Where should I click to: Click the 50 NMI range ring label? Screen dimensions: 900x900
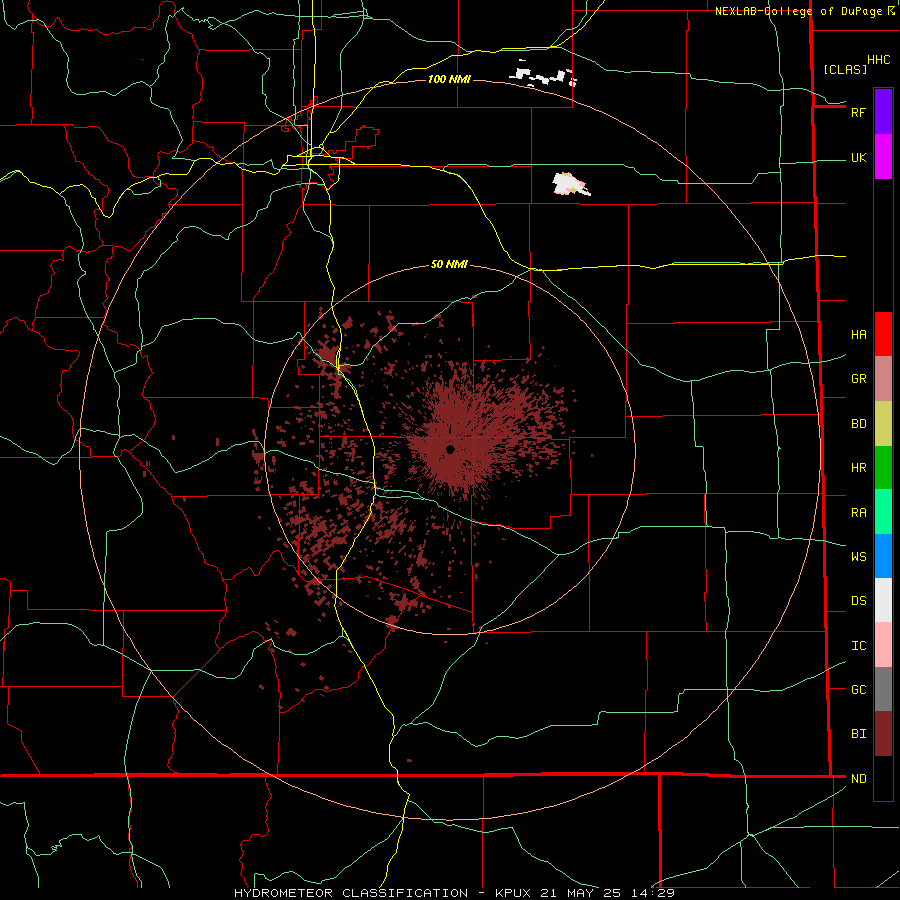(x=449, y=264)
